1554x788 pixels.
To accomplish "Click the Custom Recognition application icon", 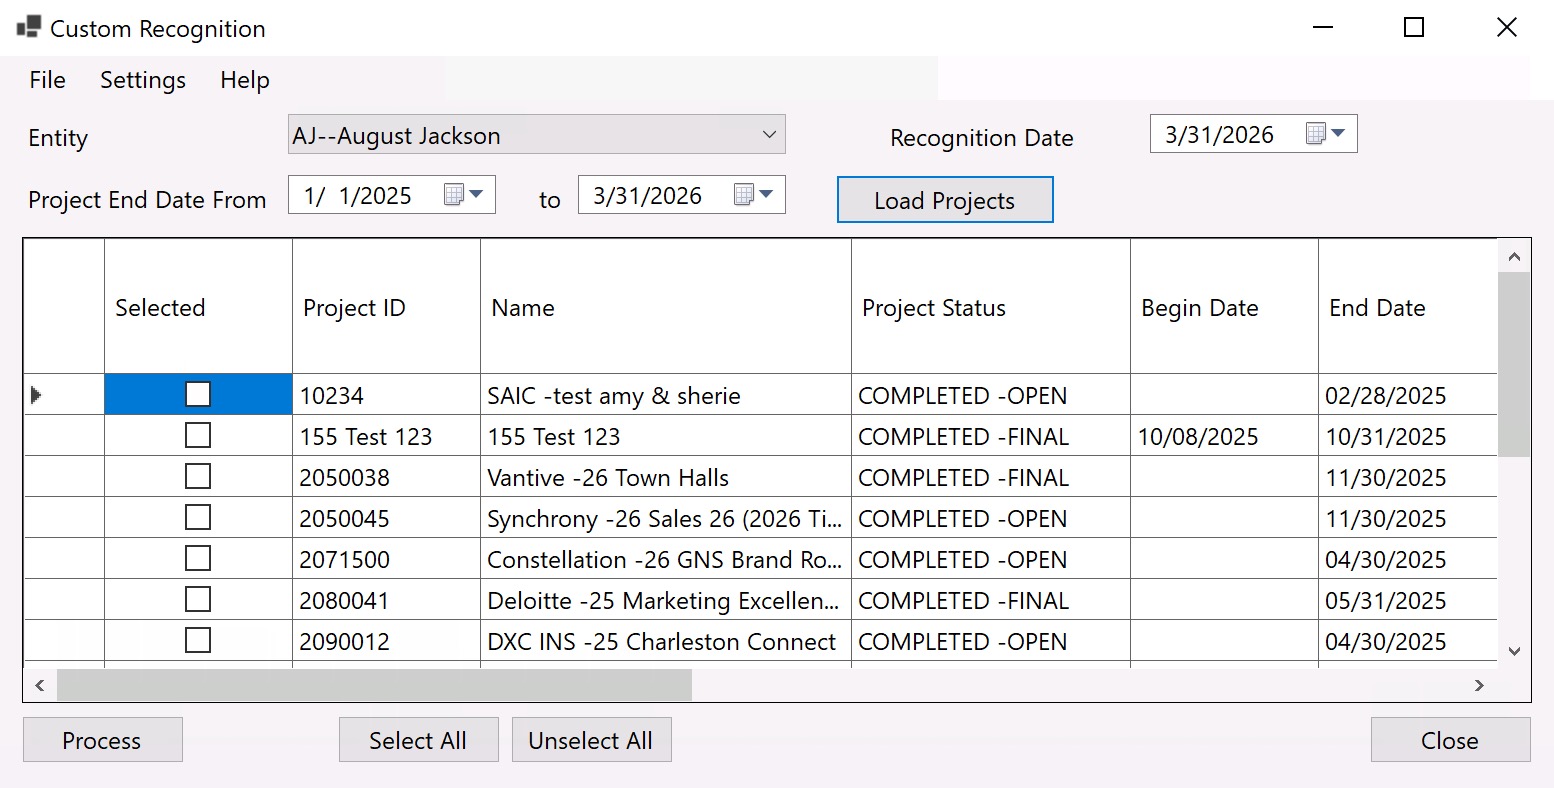I will [x=28, y=27].
